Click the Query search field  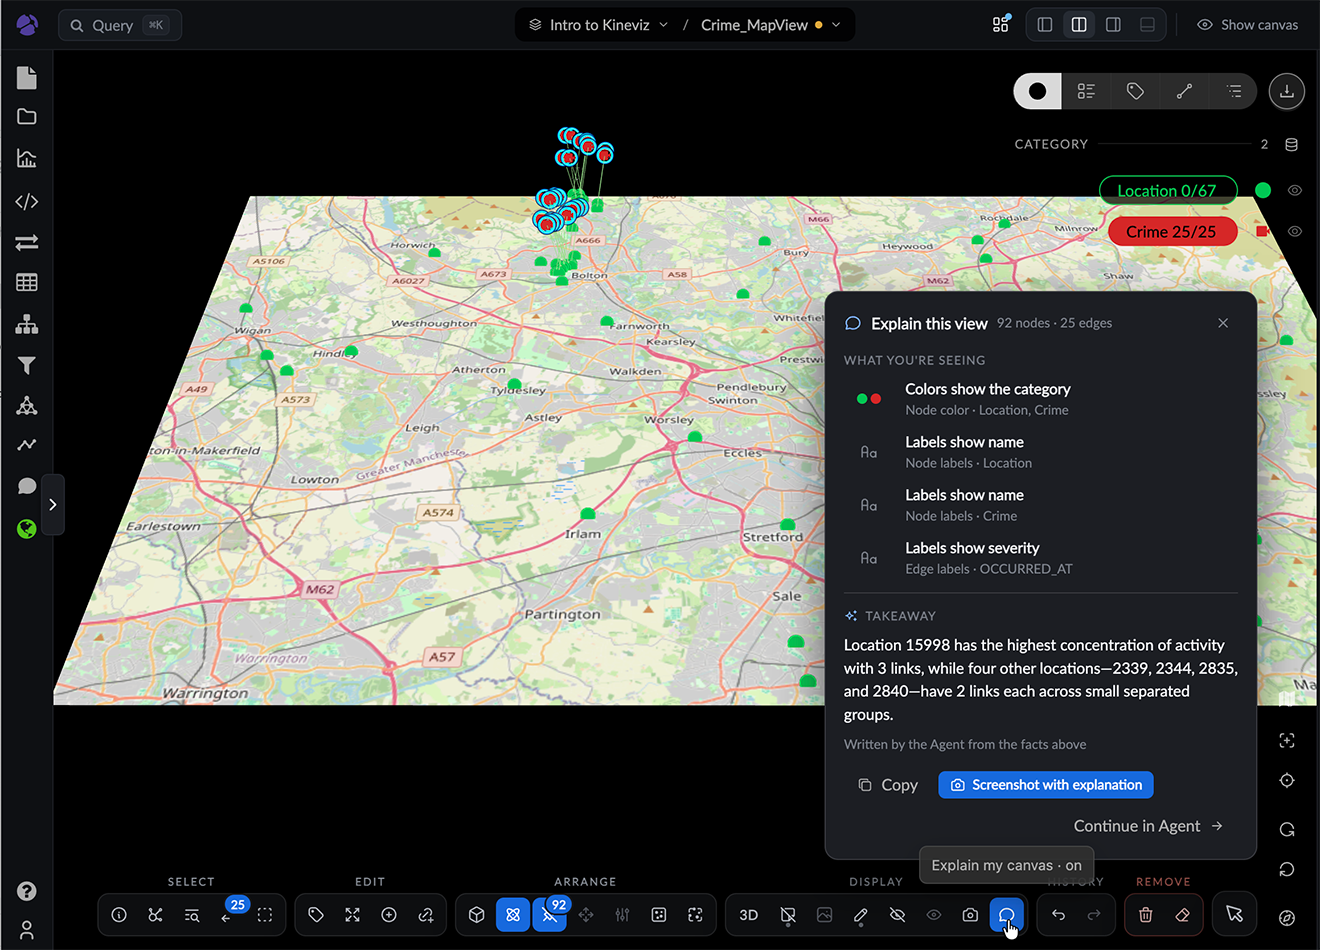[x=120, y=25]
